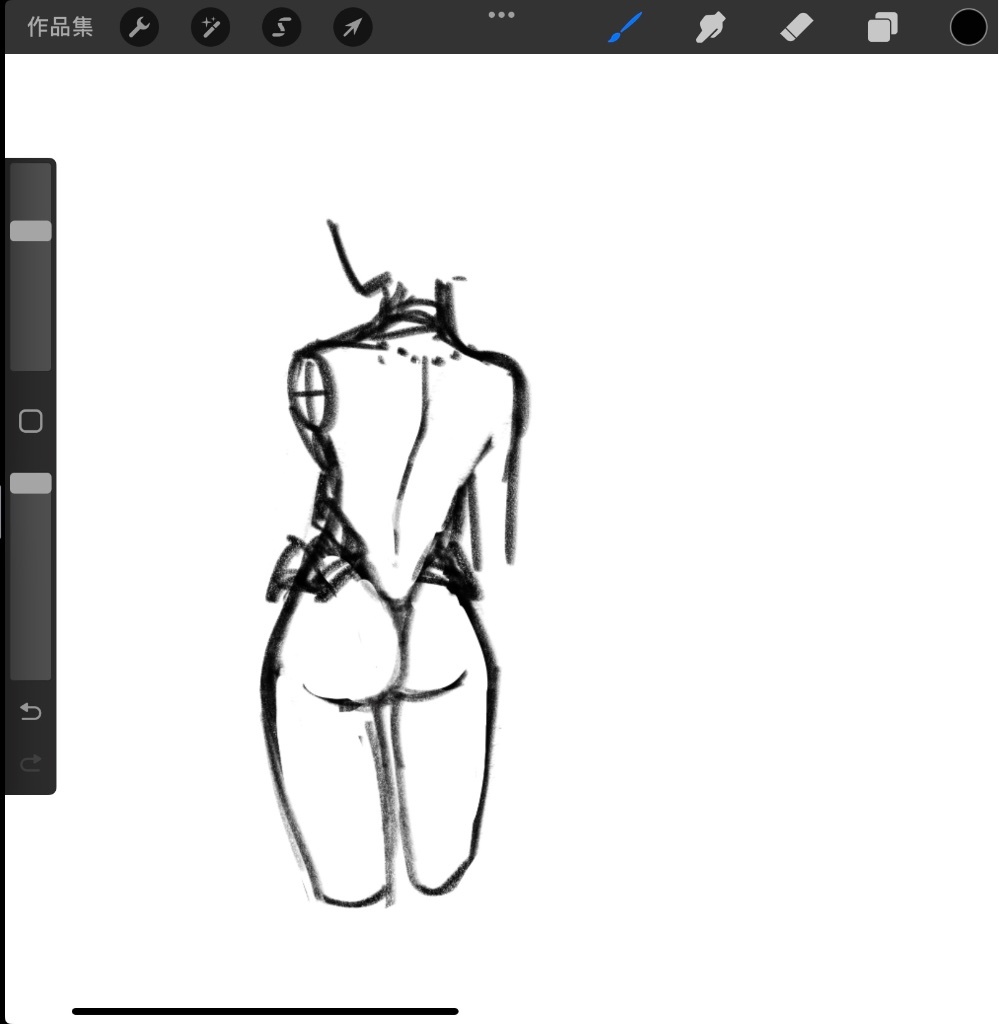Activate the Transform arrow tool

tap(353, 27)
